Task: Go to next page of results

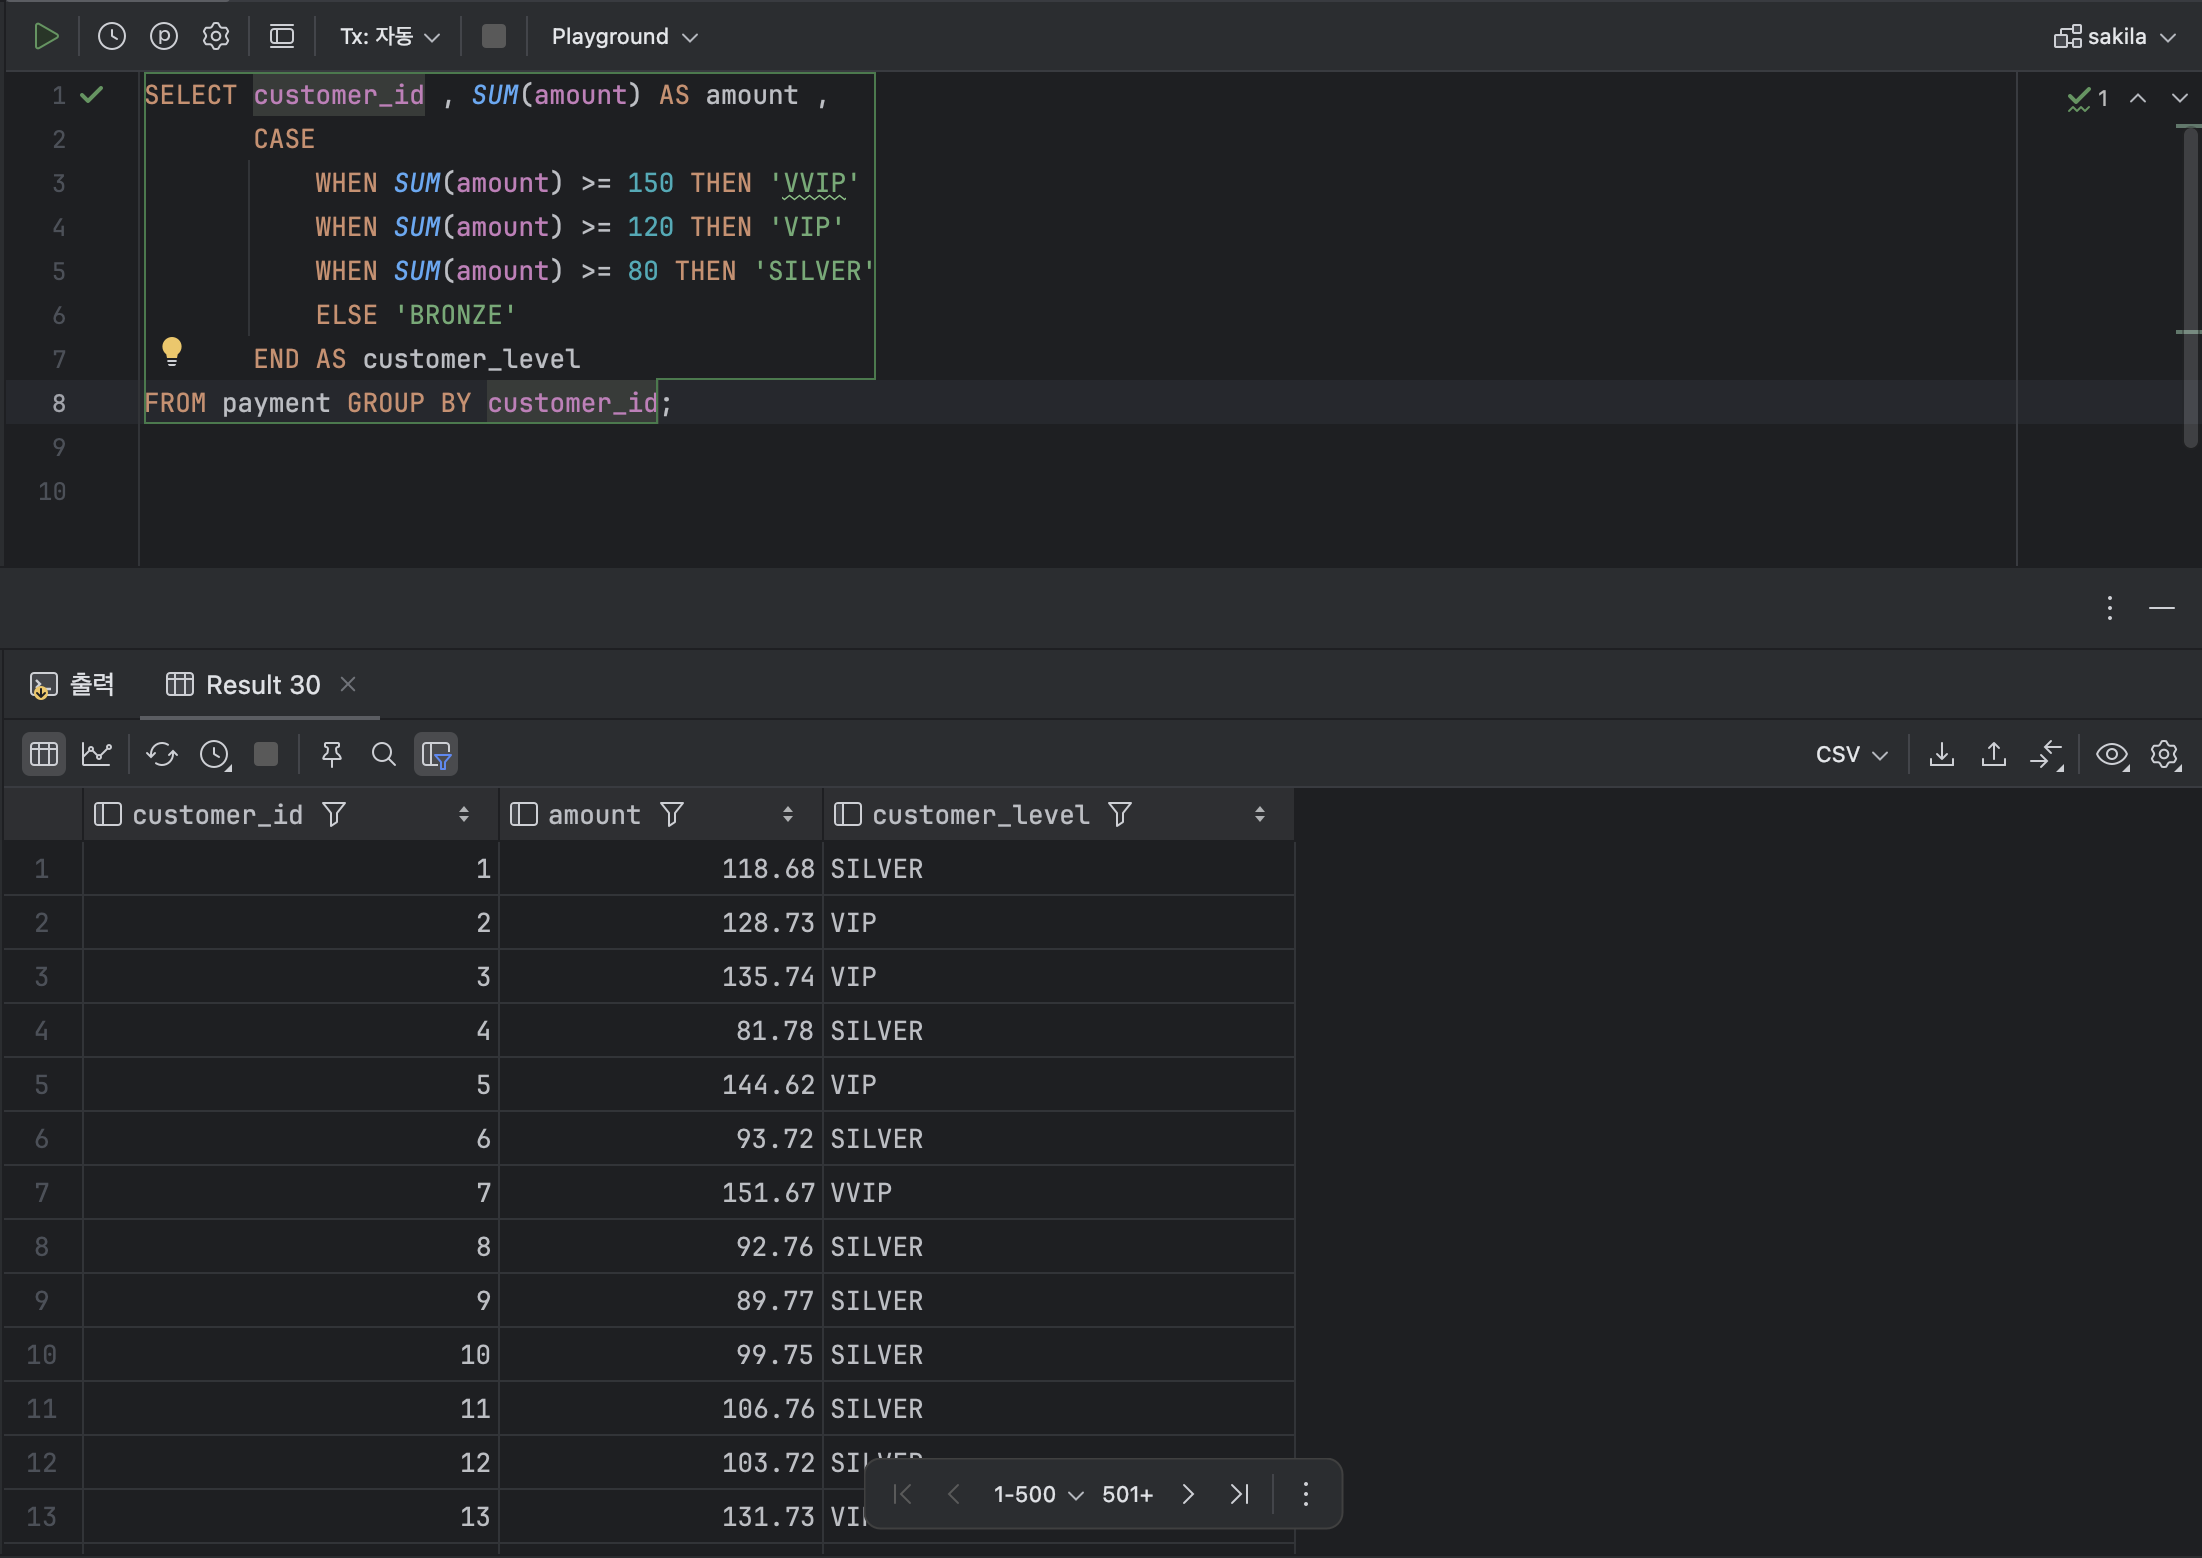Action: [x=1188, y=1494]
